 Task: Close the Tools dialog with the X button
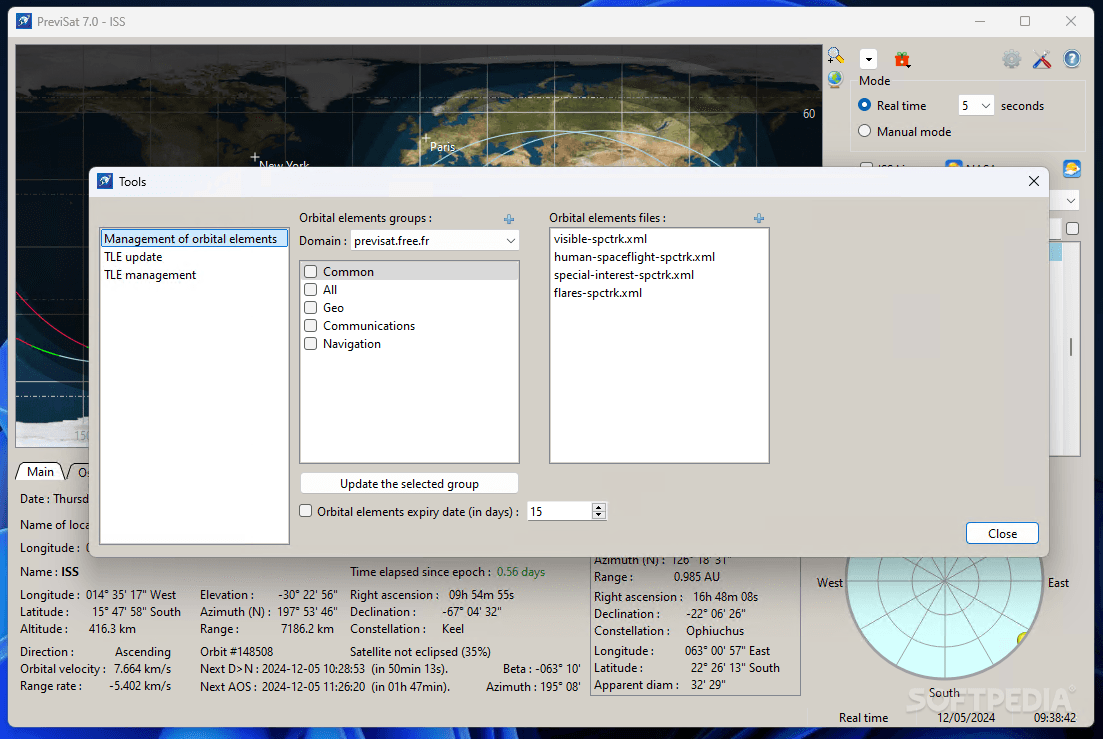(x=1033, y=181)
